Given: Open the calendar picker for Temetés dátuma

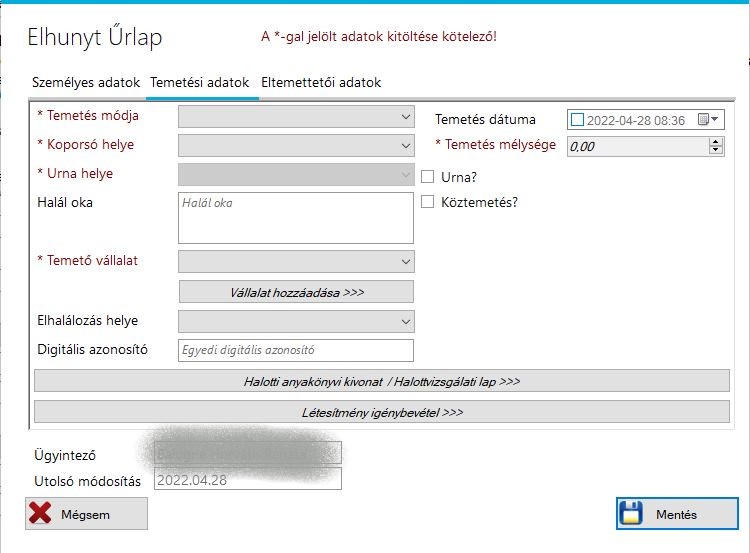Looking at the screenshot, I should (708, 120).
